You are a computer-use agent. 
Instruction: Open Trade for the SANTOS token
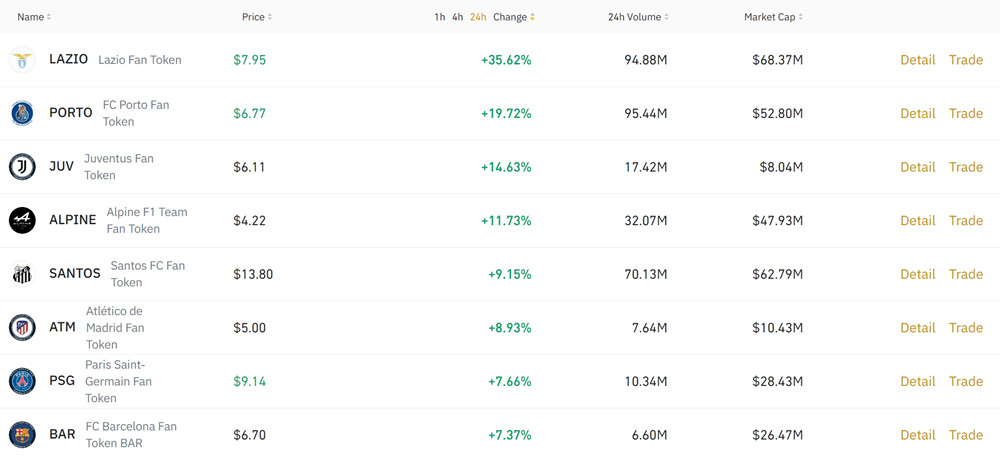tap(966, 274)
